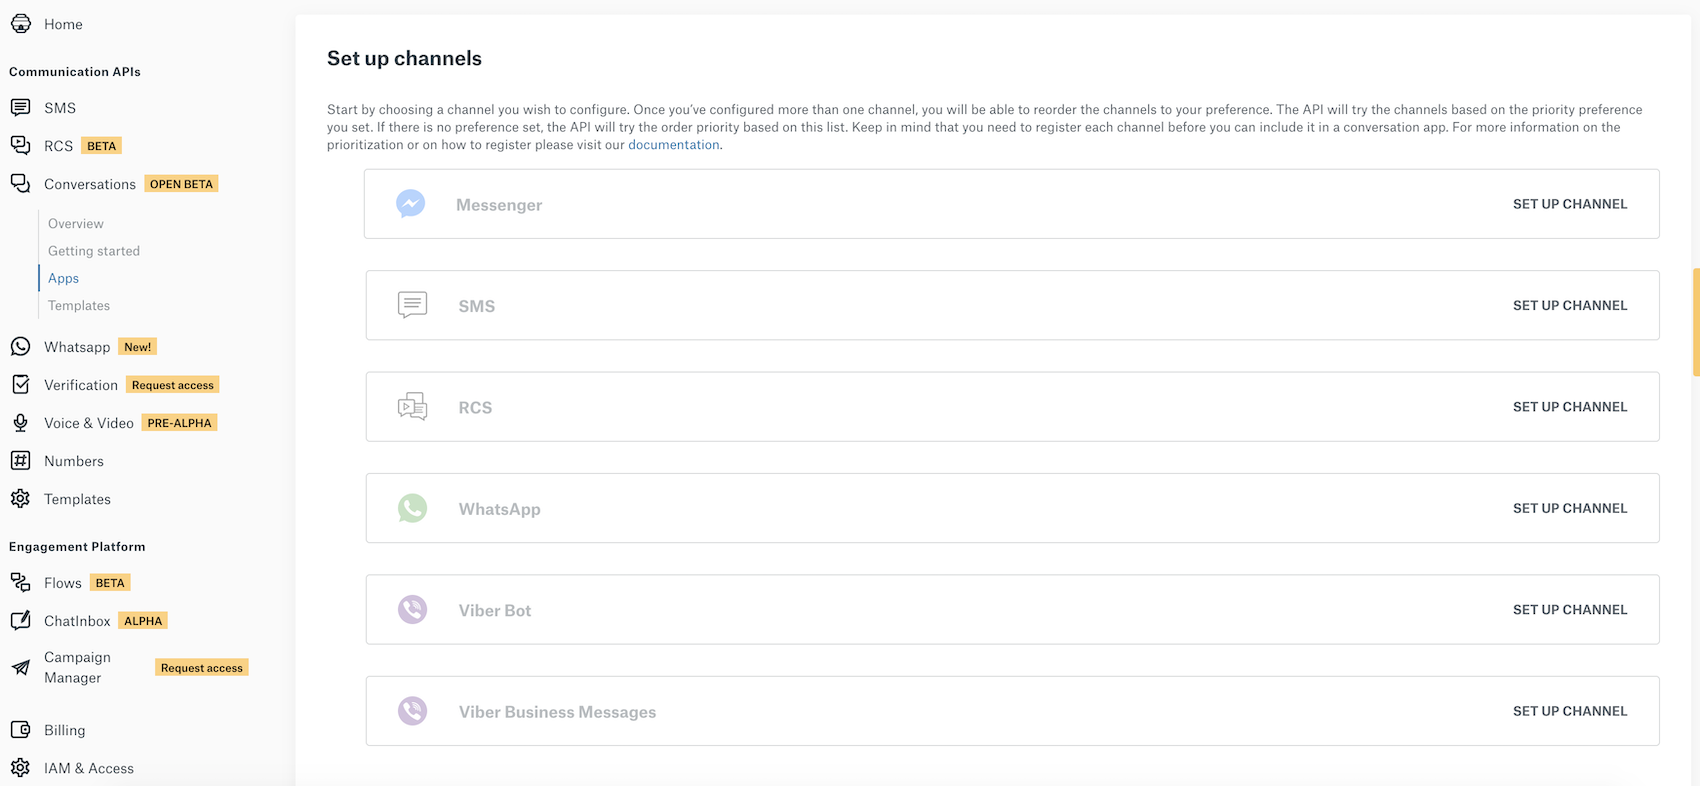Click the Whatsapp icon in sidebar
This screenshot has width=1700, height=786.
point(20,347)
